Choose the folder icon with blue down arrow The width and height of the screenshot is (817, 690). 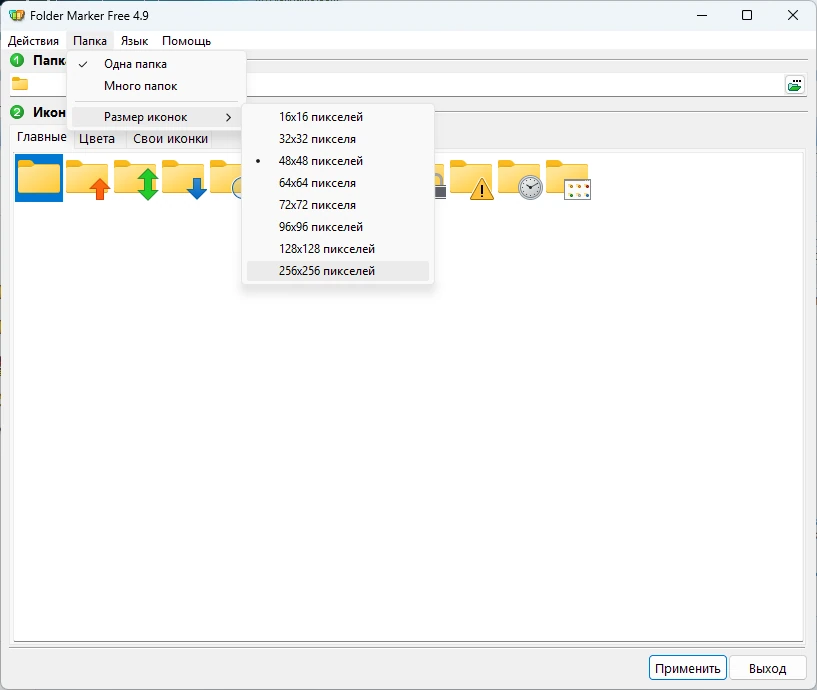(184, 179)
